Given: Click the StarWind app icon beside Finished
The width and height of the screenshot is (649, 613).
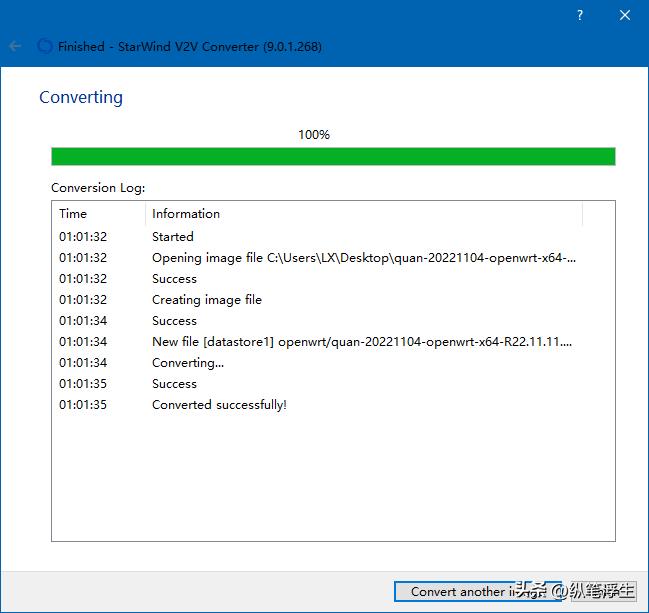Looking at the screenshot, I should [44, 46].
